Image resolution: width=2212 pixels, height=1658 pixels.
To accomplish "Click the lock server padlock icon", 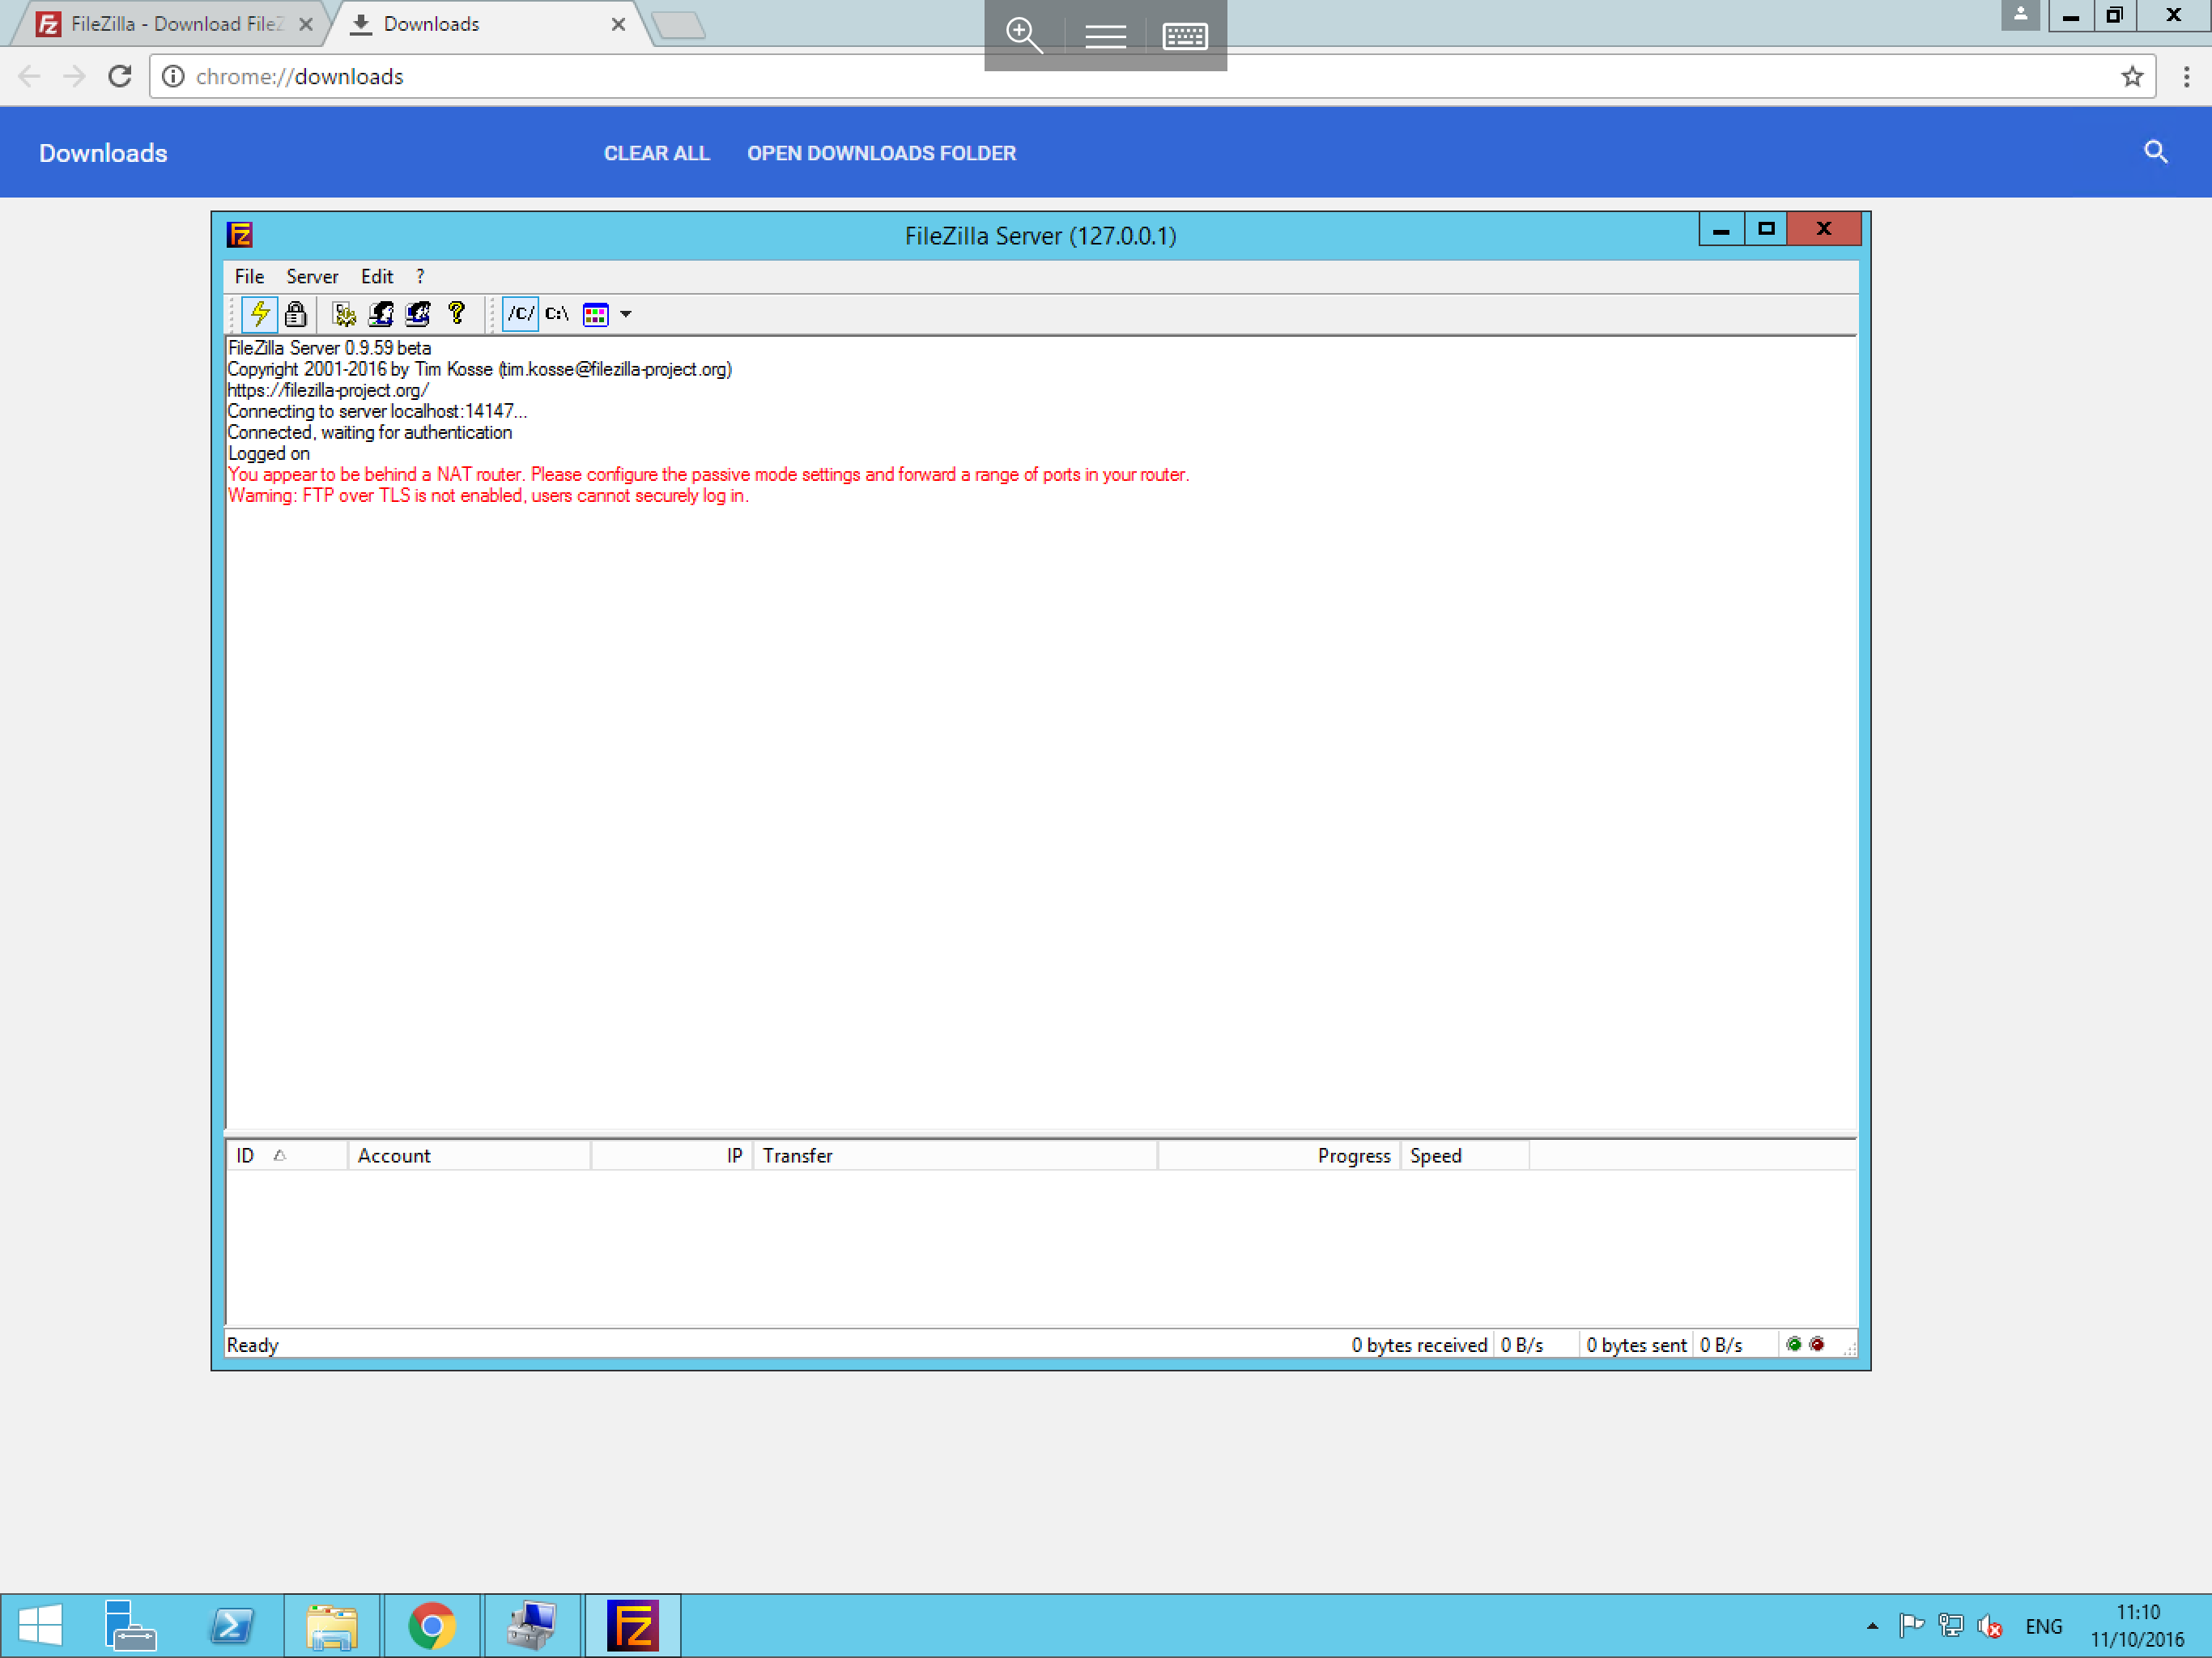I will coord(295,314).
